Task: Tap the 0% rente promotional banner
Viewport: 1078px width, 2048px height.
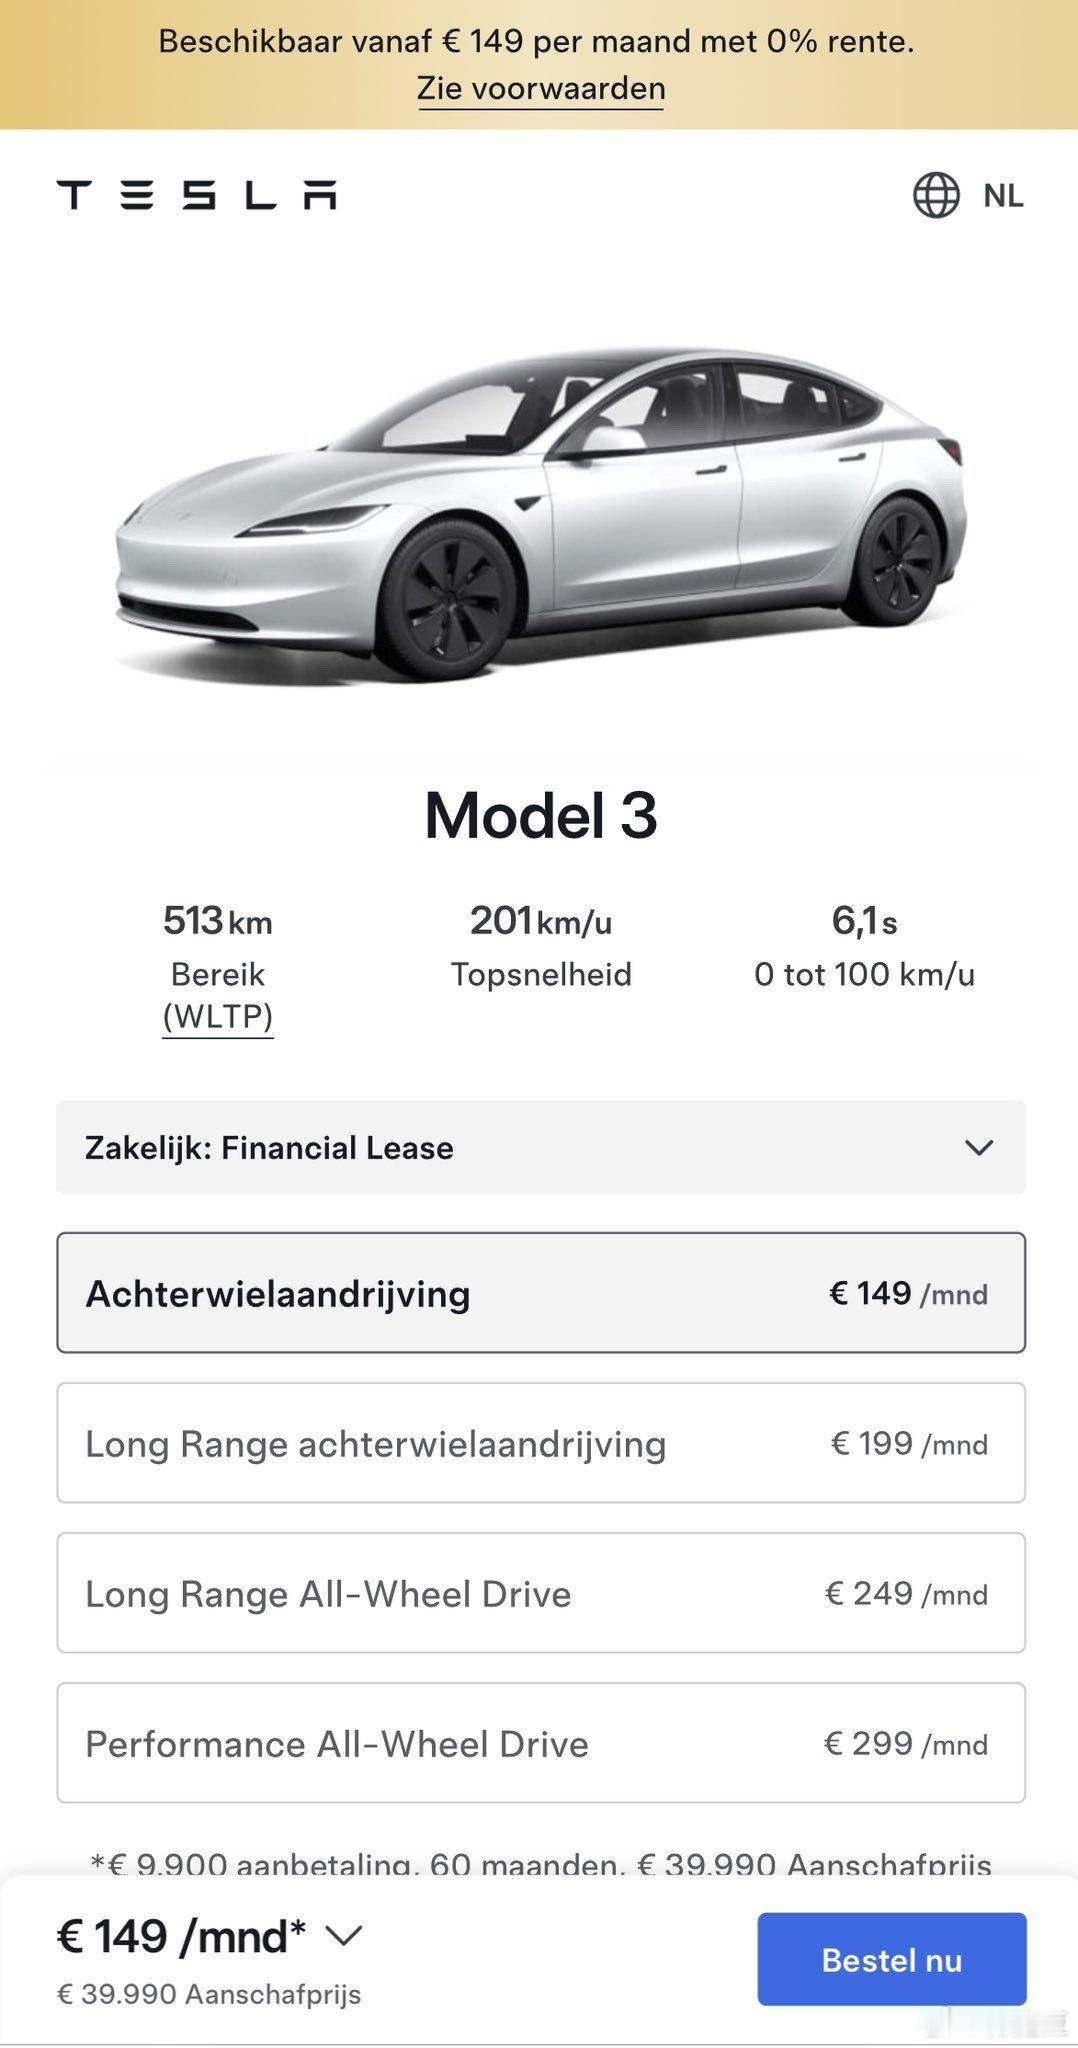Action: [539, 65]
